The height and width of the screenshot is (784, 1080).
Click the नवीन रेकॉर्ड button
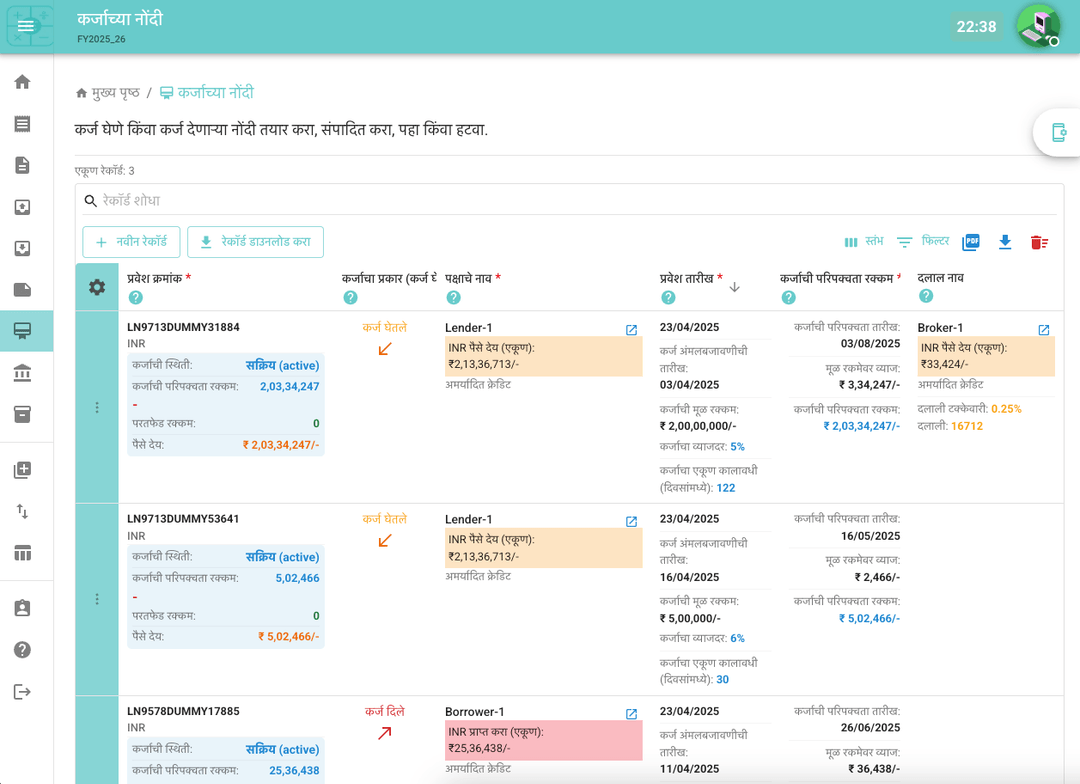(x=131, y=242)
